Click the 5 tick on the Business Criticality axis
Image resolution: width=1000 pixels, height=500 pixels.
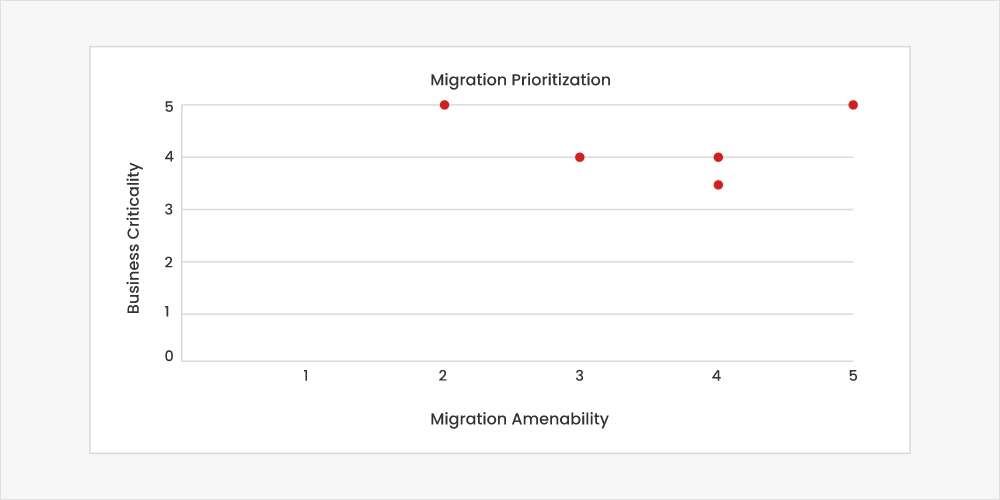(169, 106)
